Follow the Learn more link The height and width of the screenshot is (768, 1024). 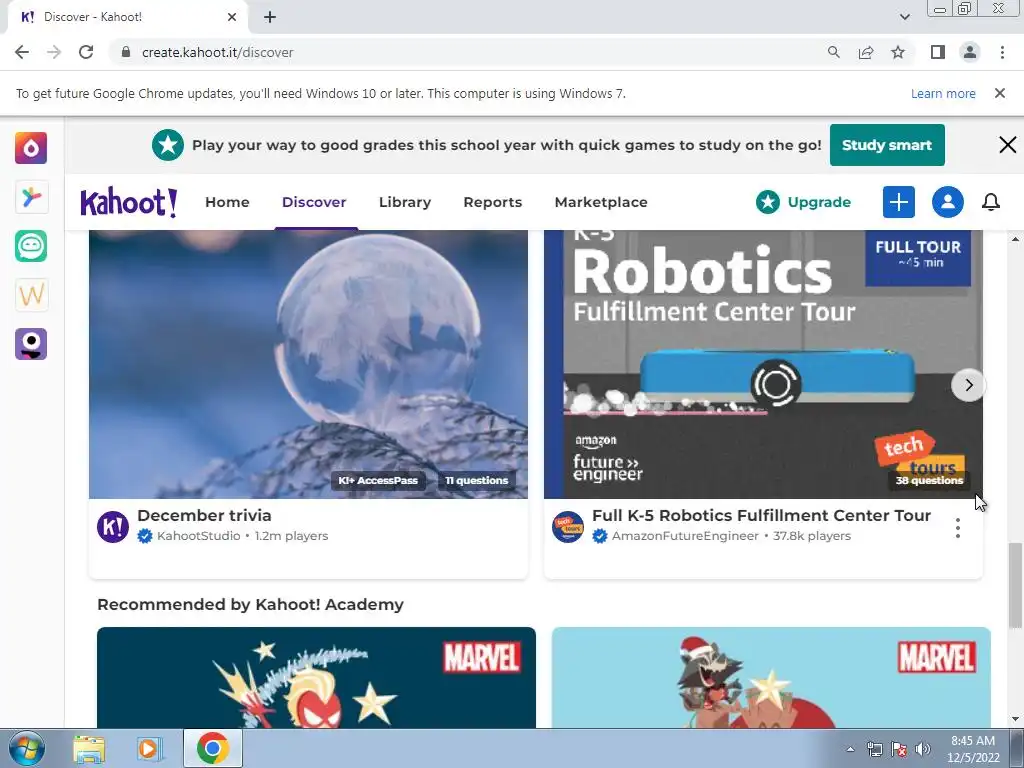tap(943, 93)
